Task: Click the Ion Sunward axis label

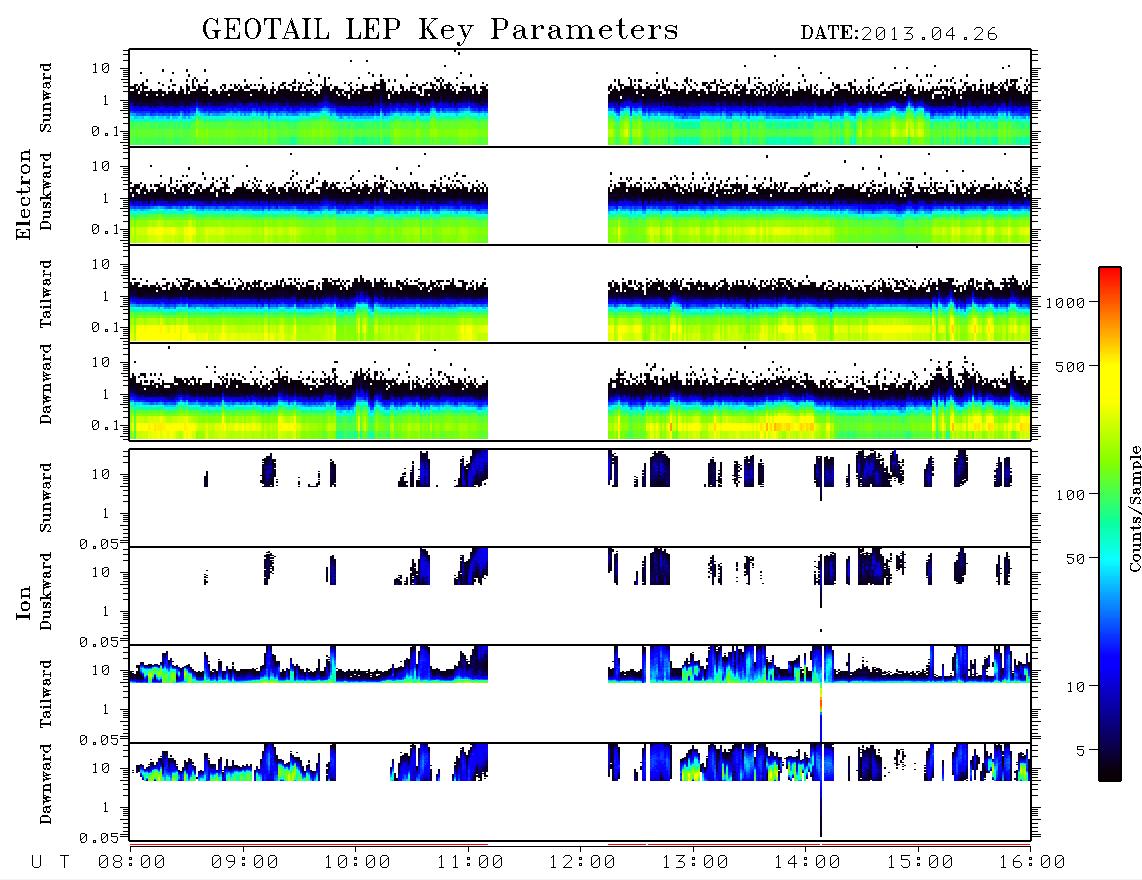Action: 46,498
